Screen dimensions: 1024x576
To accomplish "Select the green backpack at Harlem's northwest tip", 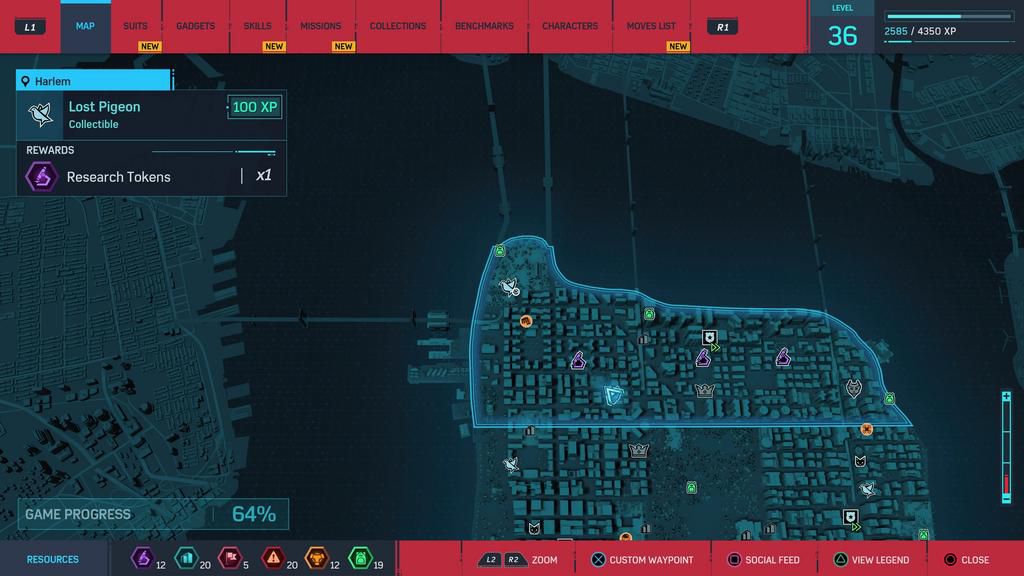I will [499, 251].
